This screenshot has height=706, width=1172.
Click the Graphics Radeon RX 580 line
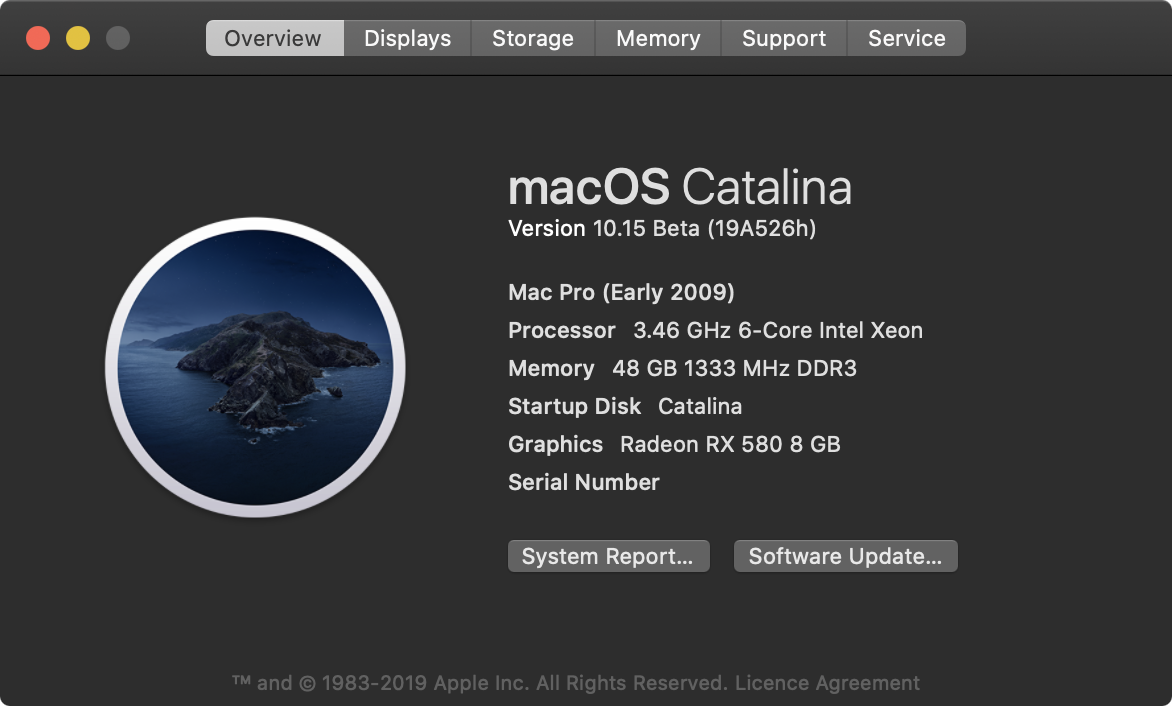(674, 444)
